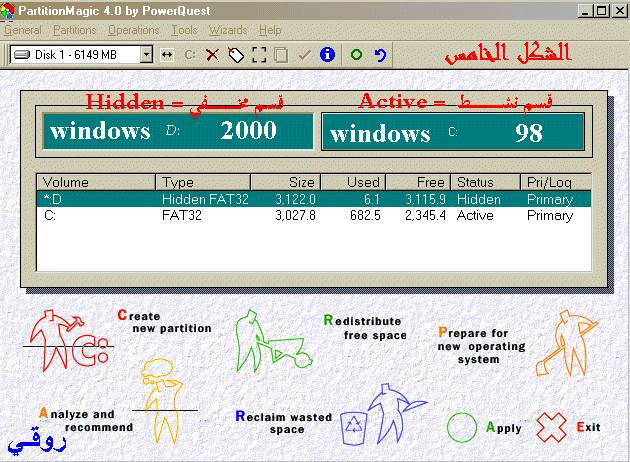This screenshot has width=630, height=462.
Task: Open the General menu
Action: coord(23,30)
